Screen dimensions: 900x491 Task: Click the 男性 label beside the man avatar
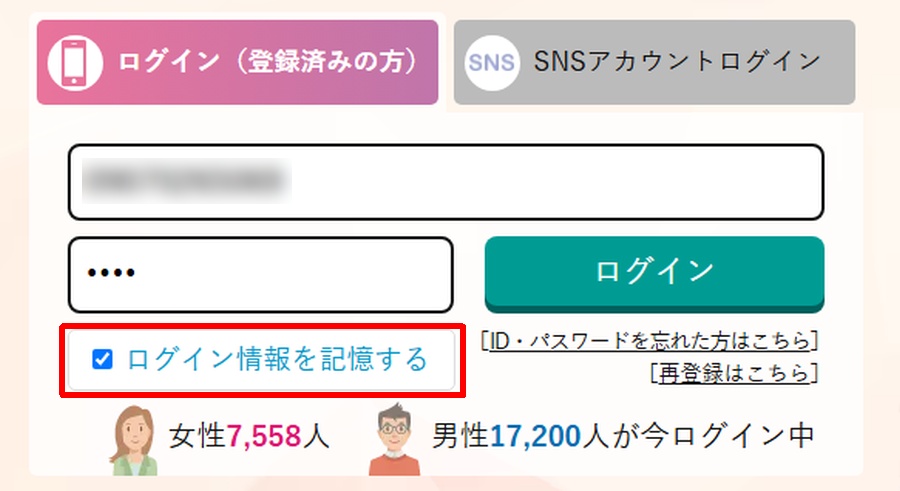click(x=459, y=437)
